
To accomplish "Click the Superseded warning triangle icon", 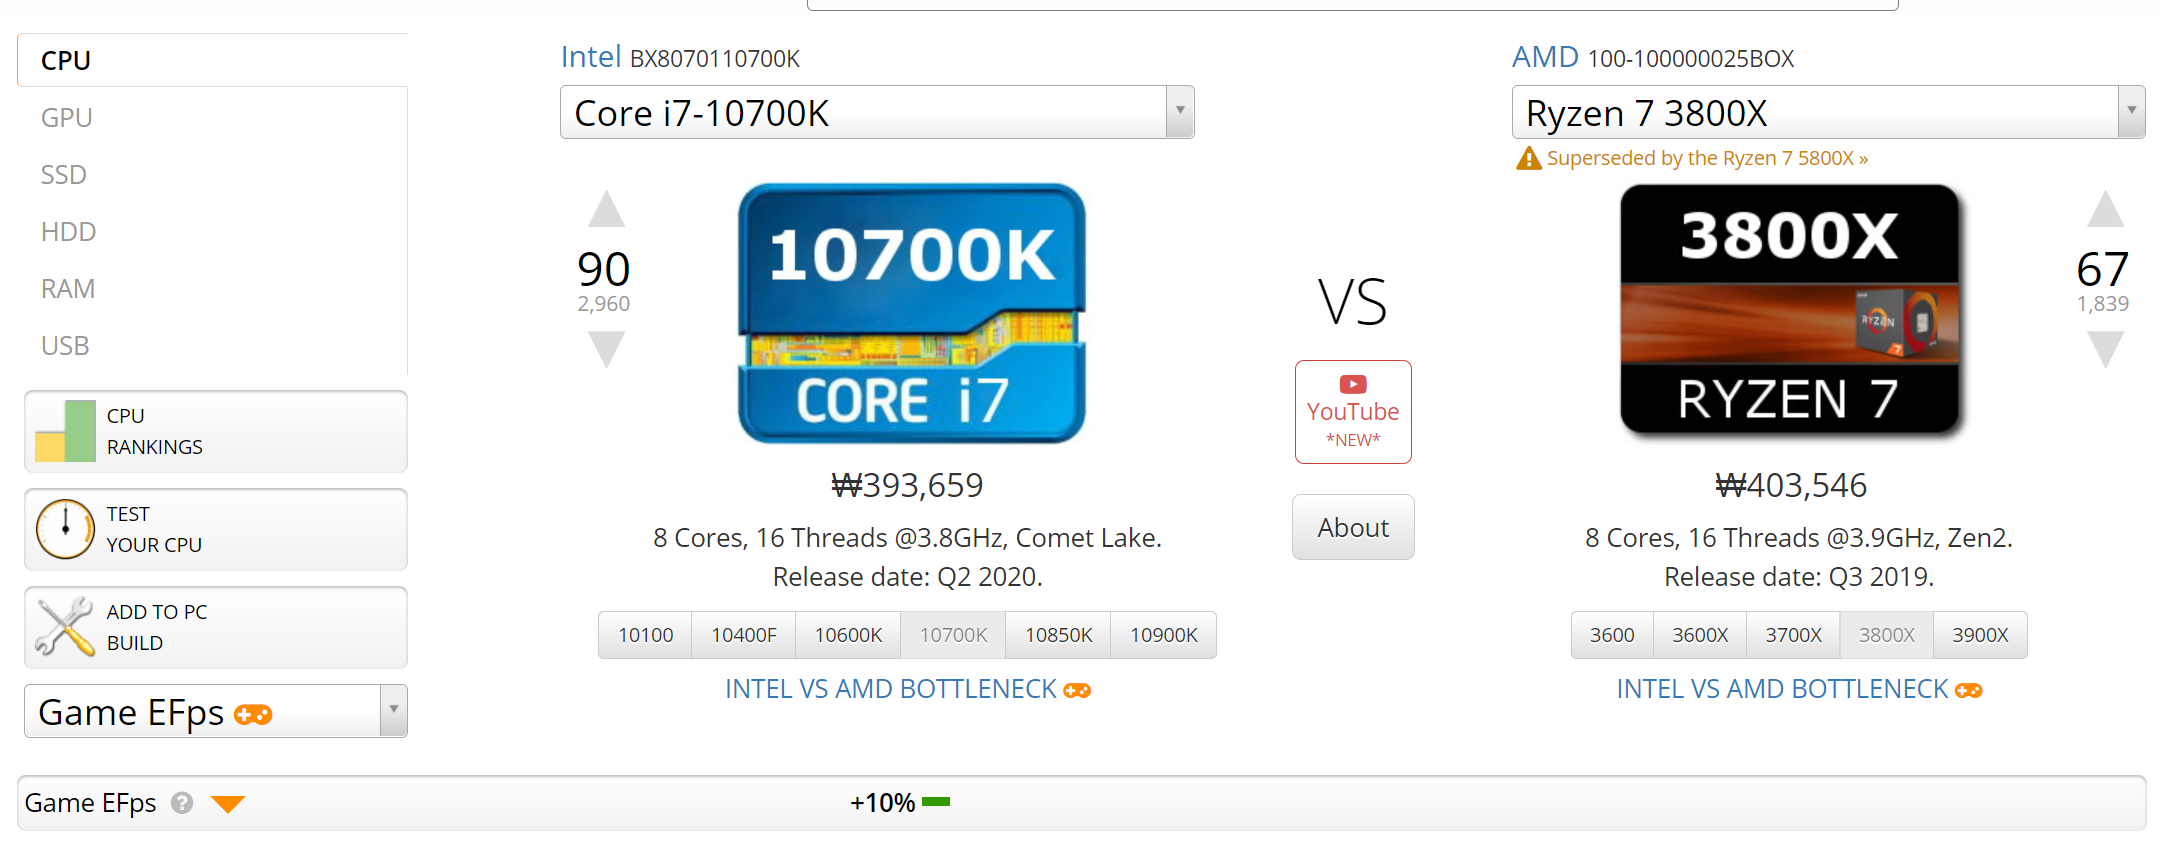I will tap(1528, 158).
